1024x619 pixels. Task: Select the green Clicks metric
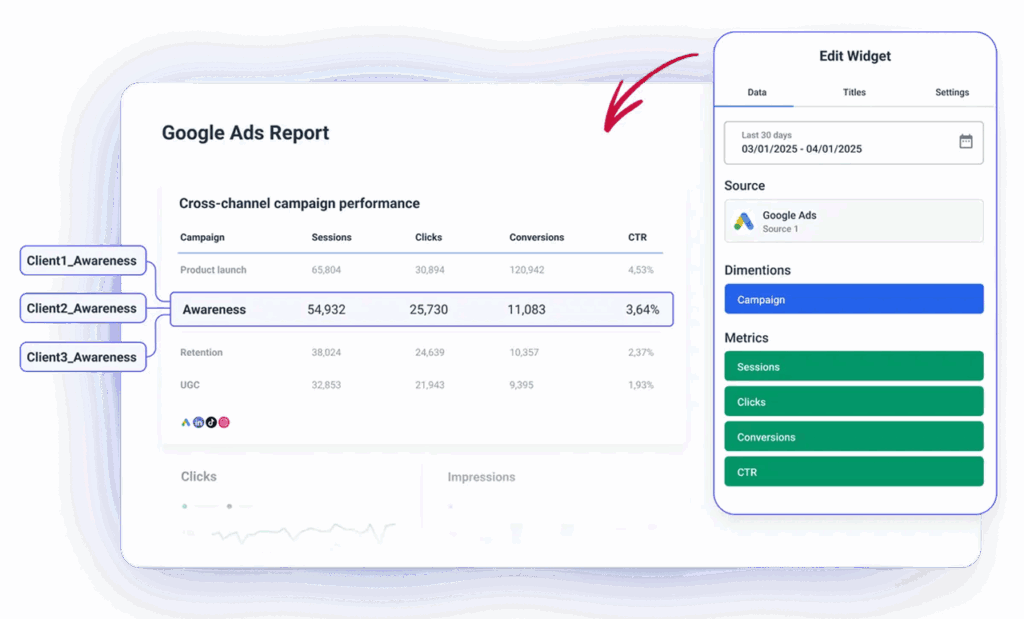(x=853, y=402)
